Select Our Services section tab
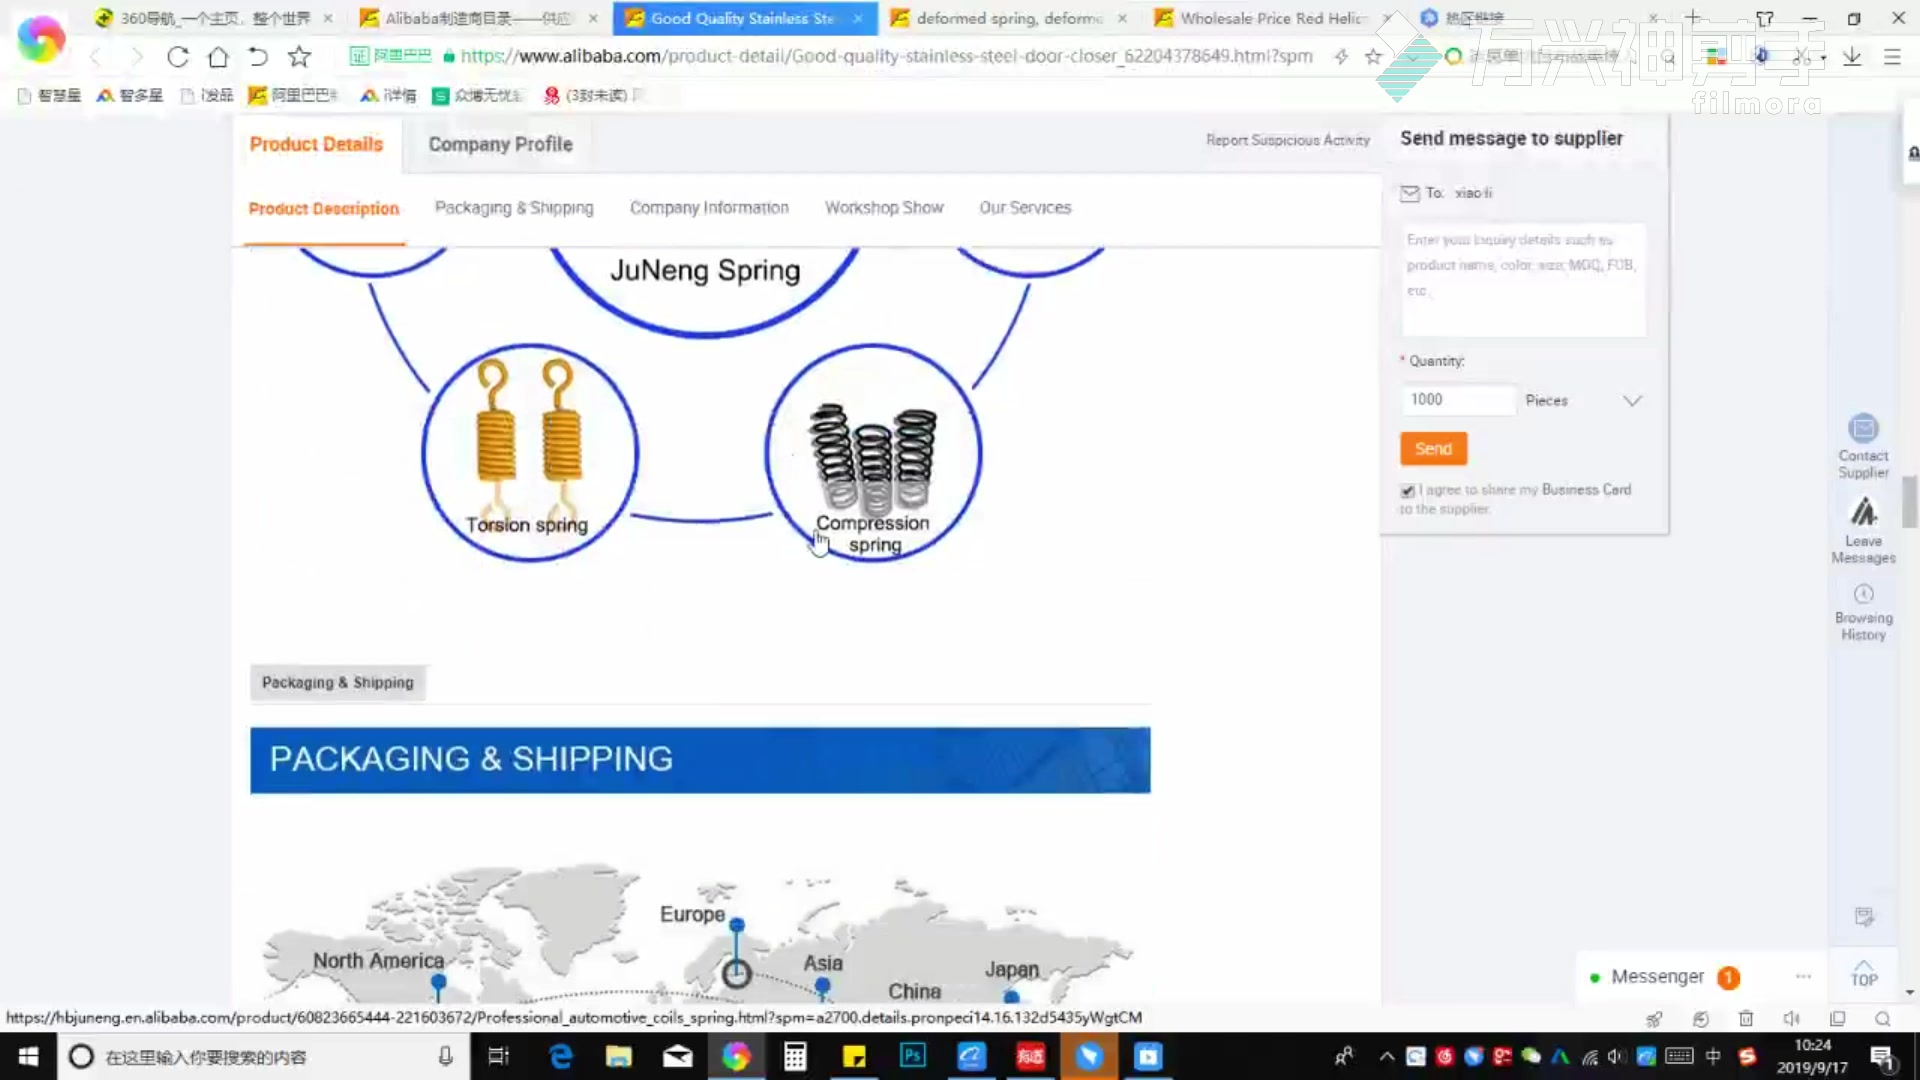Screen dimensions: 1920x1080 (1025, 208)
